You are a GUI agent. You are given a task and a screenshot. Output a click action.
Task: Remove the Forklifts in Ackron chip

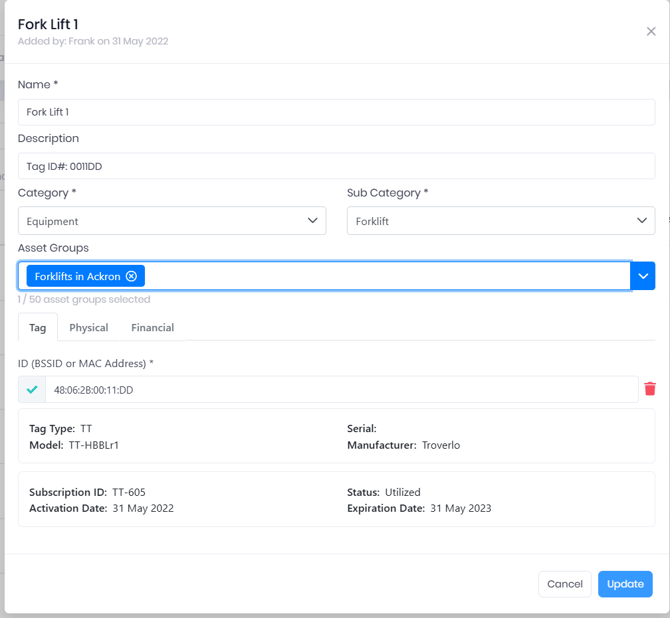pyautogui.click(x=131, y=276)
